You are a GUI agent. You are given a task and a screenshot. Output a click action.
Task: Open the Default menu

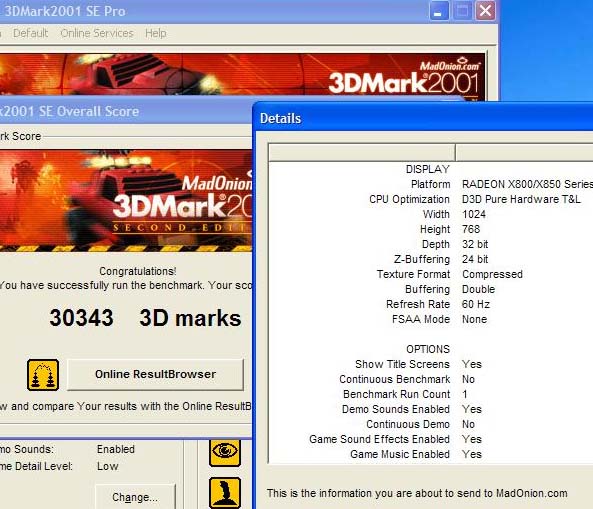(31, 33)
